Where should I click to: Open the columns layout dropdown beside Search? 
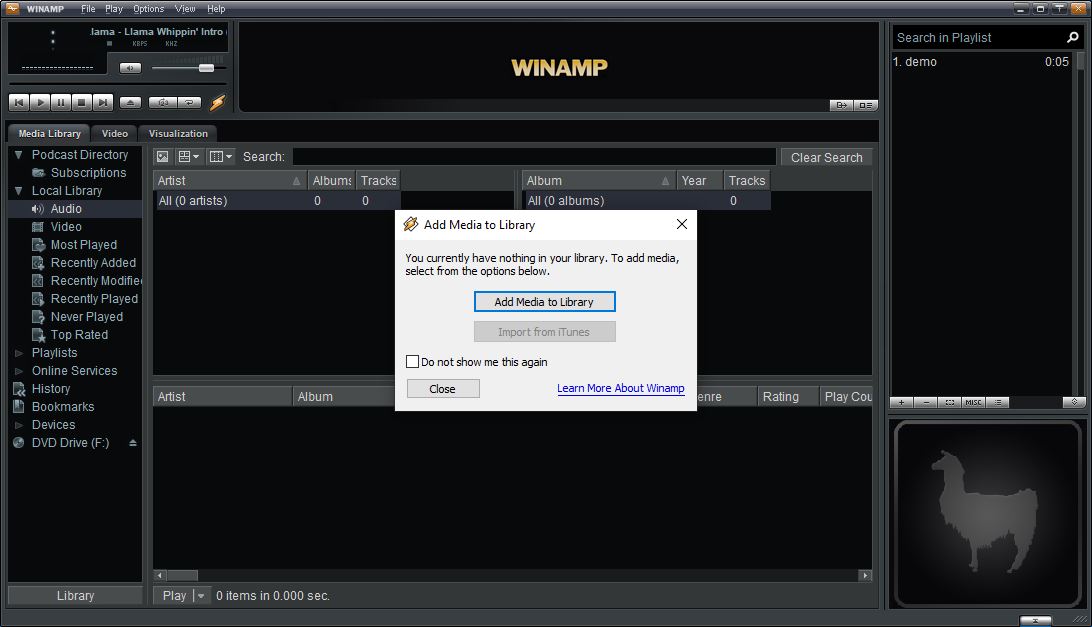point(221,157)
